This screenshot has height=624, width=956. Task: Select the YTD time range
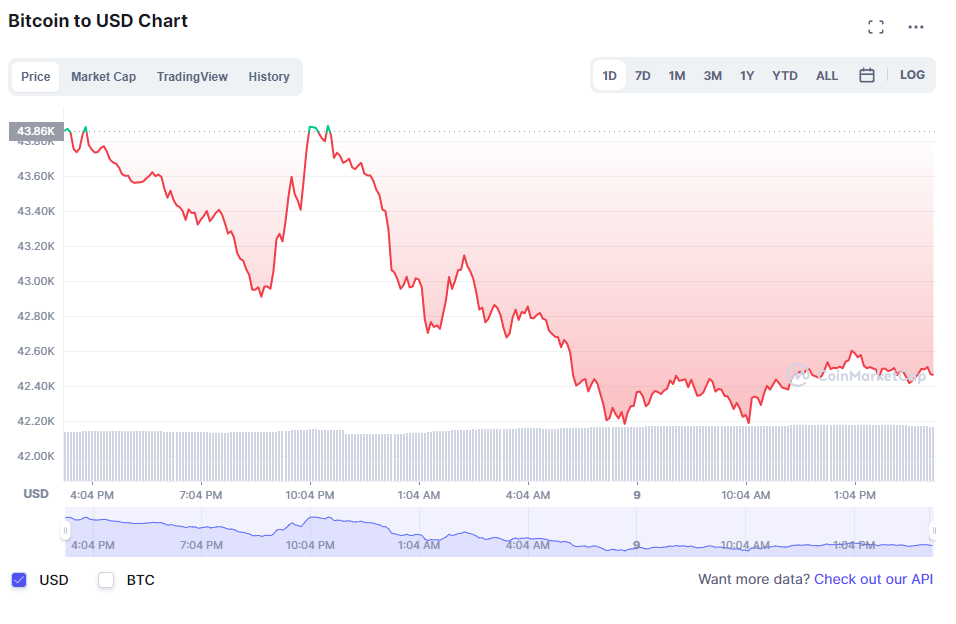(x=785, y=76)
